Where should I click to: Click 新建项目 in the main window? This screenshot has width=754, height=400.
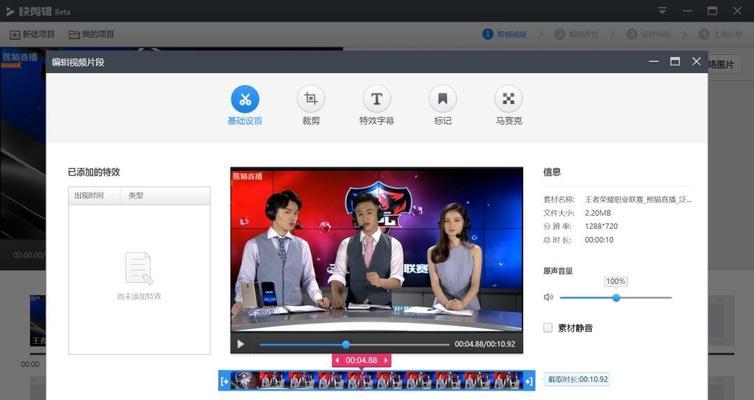click(x=32, y=35)
